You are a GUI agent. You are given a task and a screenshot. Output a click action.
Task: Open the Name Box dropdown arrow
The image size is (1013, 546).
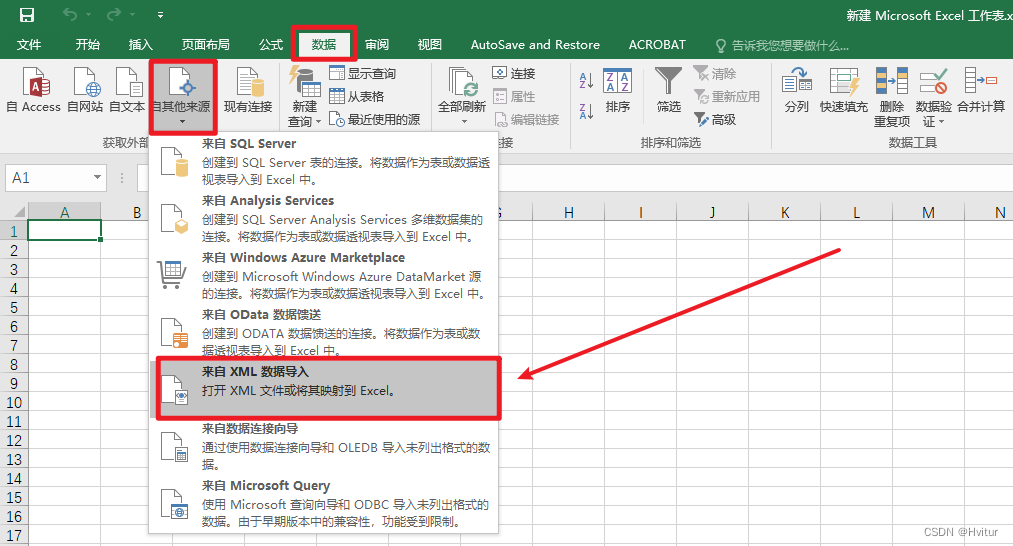pyautogui.click(x=97, y=177)
